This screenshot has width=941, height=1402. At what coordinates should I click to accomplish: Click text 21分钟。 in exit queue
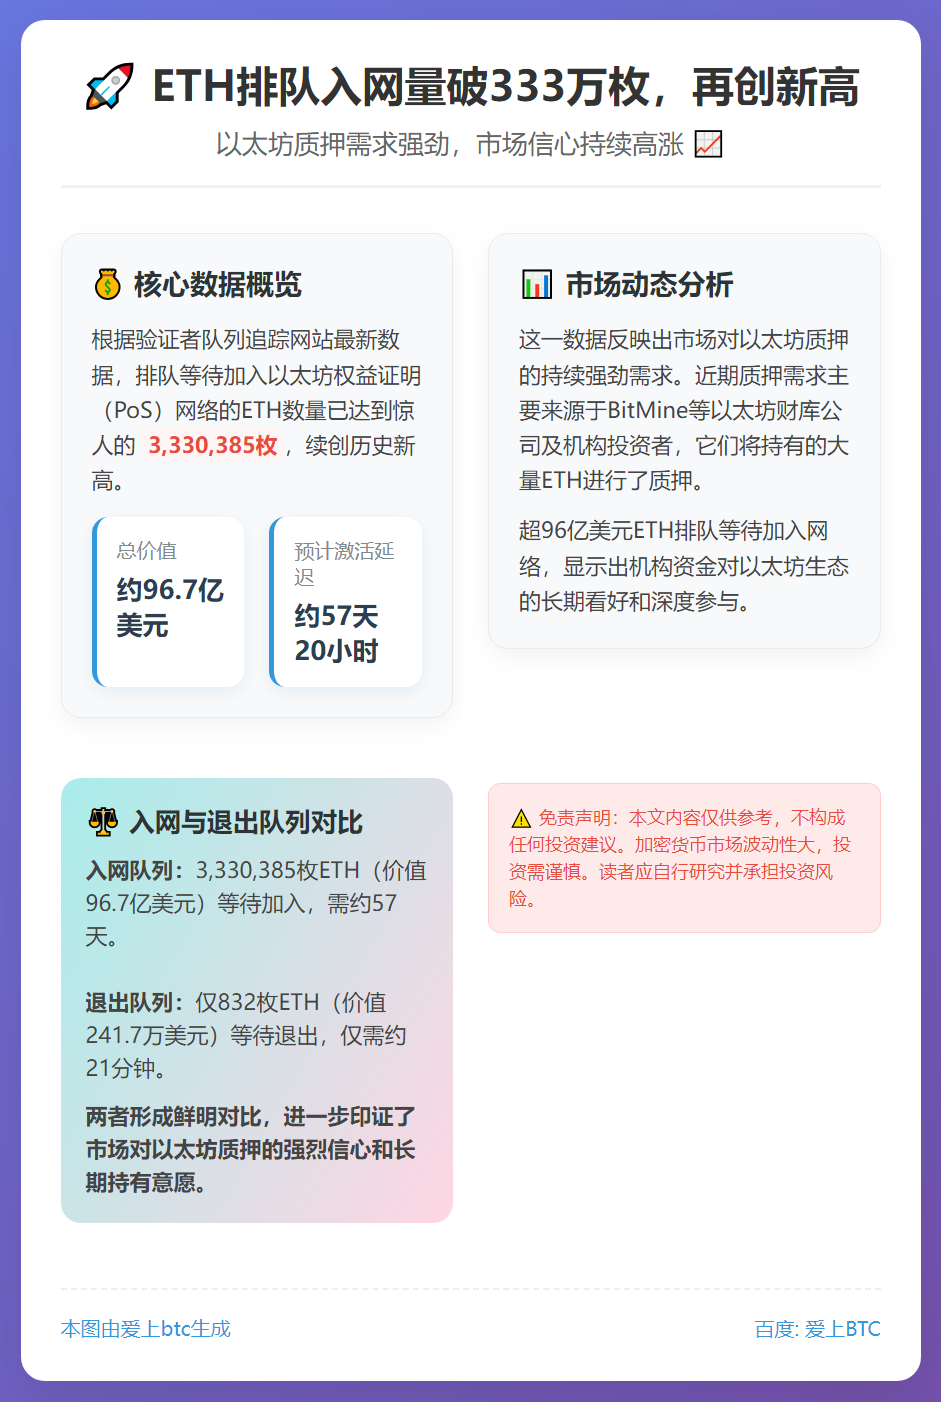click(126, 1069)
